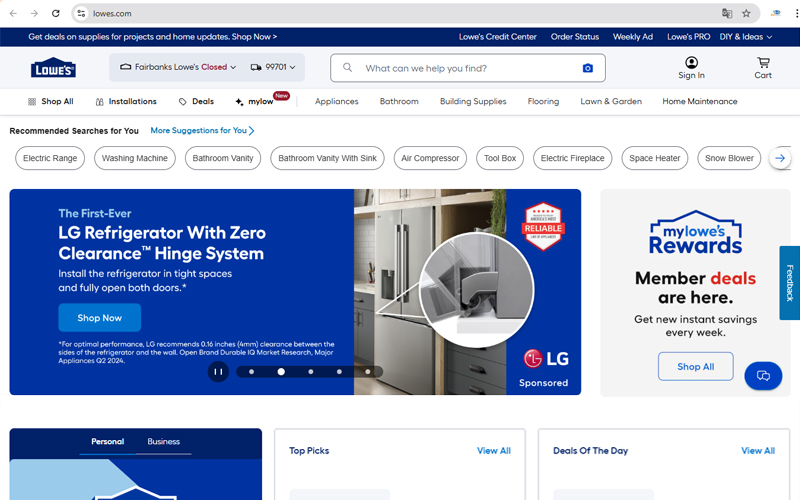Open the Flooring category
Image resolution: width=800 pixels, height=500 pixels.
point(543,102)
